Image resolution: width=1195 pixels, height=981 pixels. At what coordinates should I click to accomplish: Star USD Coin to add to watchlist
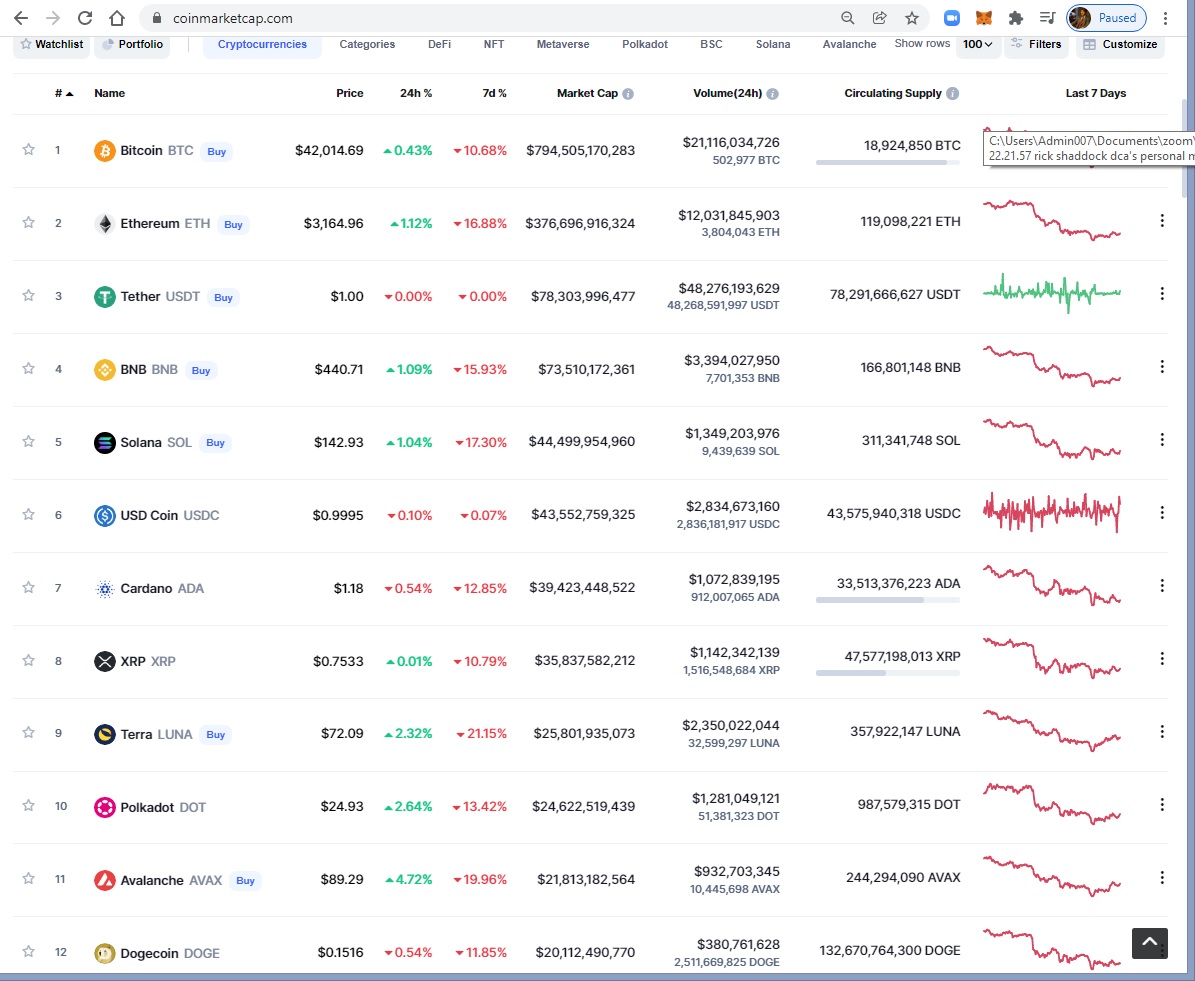pos(28,515)
